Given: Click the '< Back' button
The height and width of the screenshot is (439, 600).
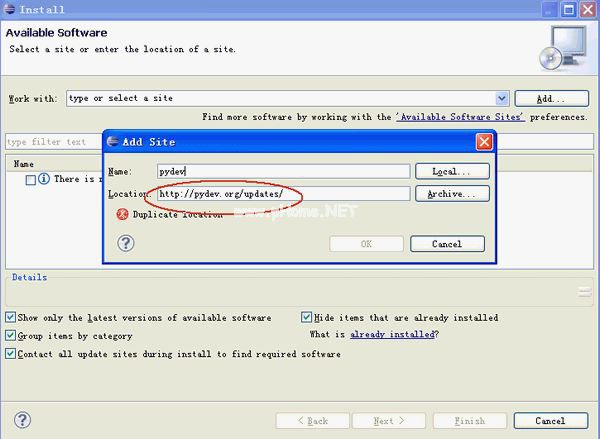Looking at the screenshot, I should 313,421.
